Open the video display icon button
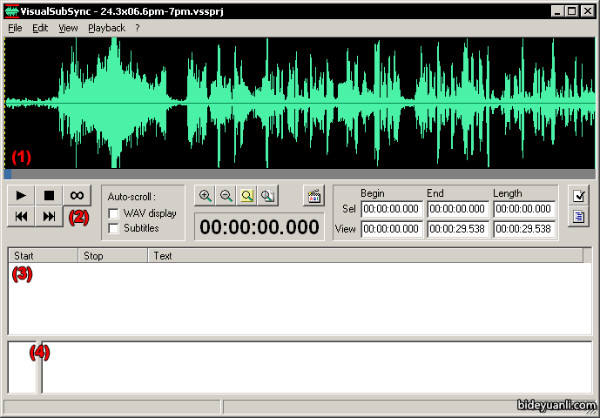Viewport: 600px width, 418px height. [313, 196]
